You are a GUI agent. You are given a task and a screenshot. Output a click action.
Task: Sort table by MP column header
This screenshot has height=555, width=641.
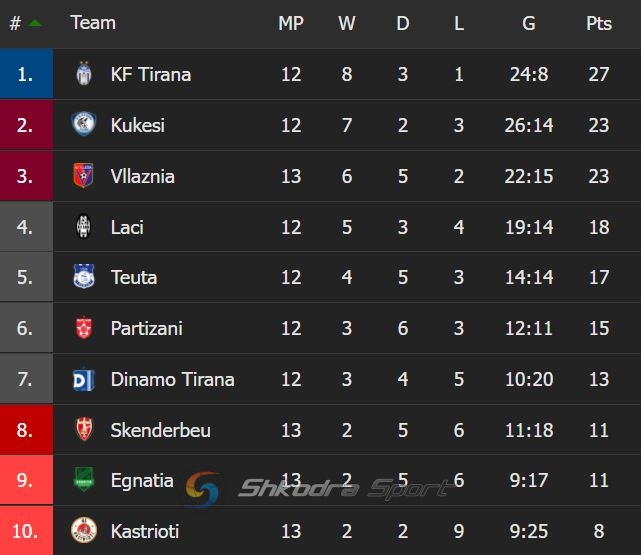pyautogui.click(x=290, y=23)
